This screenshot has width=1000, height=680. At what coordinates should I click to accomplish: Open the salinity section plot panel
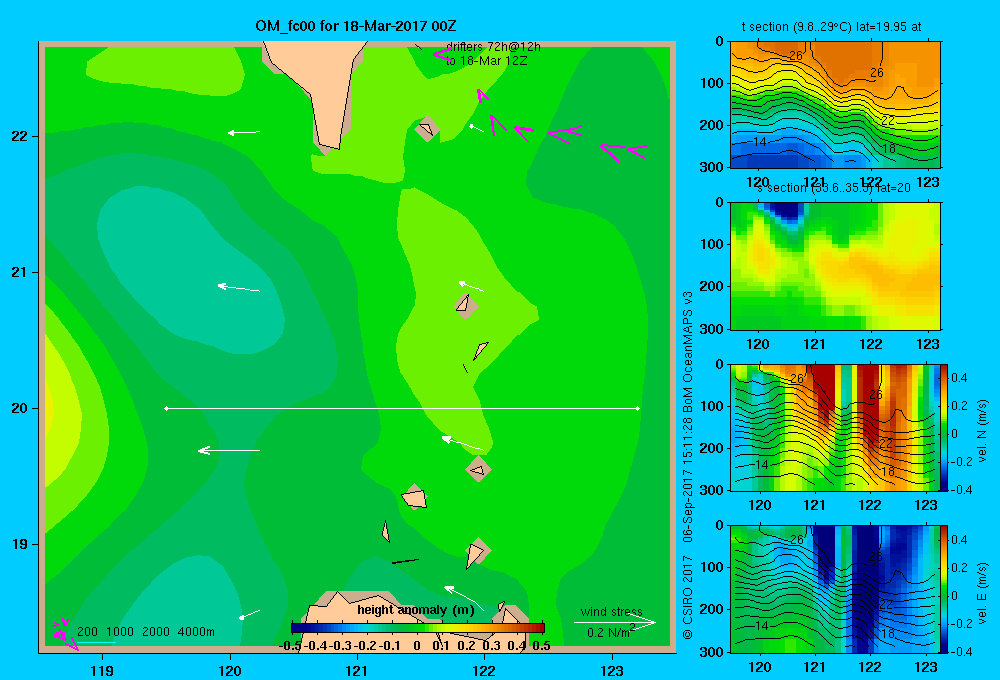click(835, 266)
